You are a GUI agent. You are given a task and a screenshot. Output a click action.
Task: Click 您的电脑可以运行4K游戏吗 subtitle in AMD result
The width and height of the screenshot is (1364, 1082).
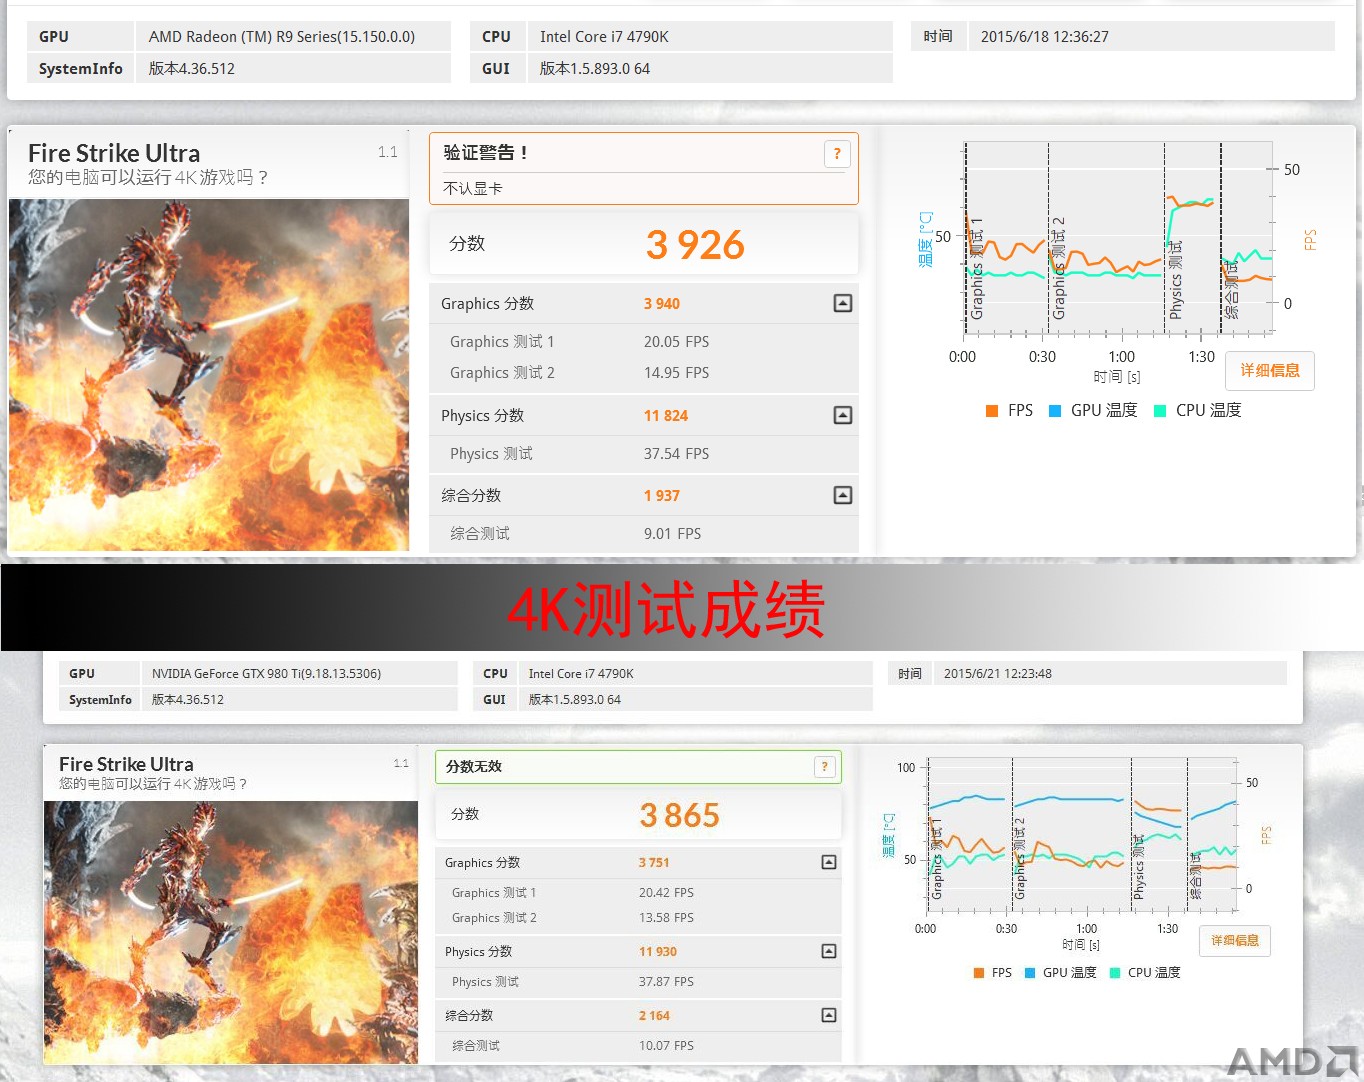148,178
